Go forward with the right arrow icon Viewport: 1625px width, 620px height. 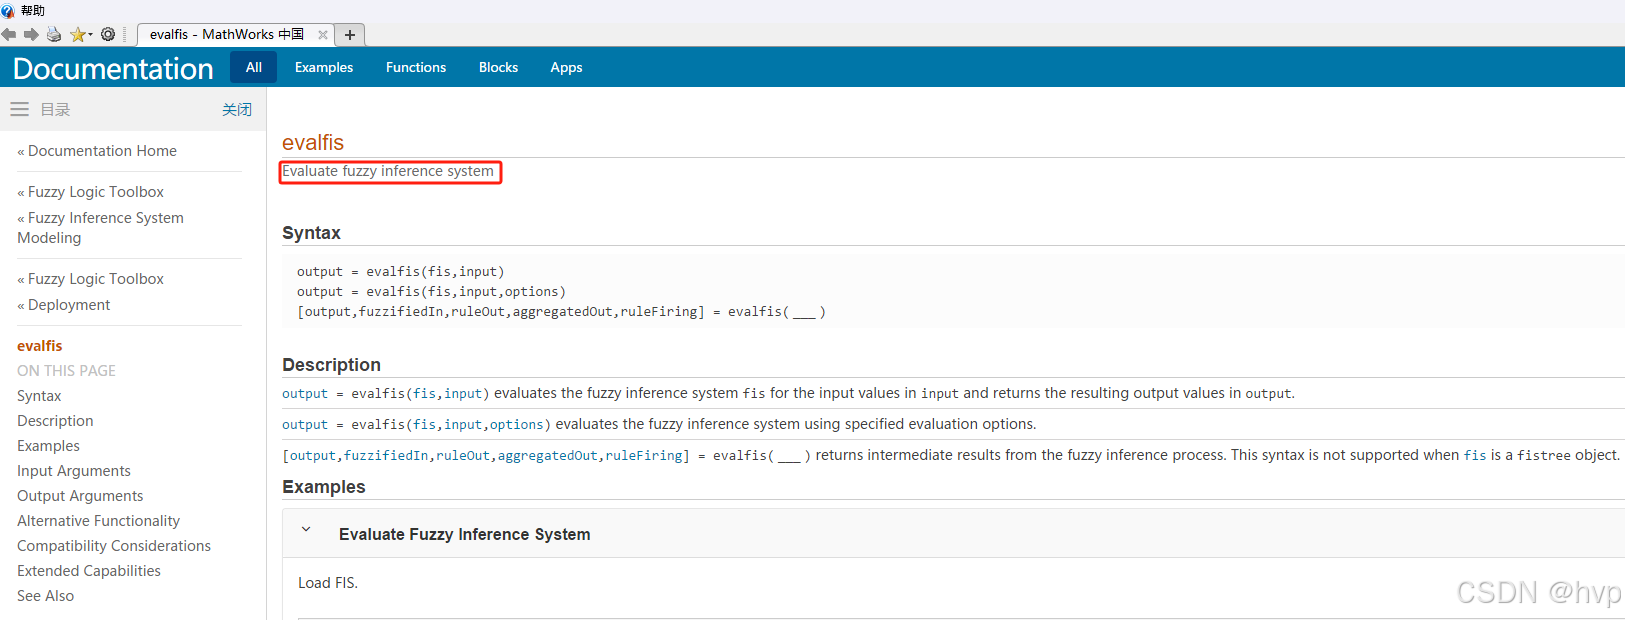pyautogui.click(x=31, y=34)
